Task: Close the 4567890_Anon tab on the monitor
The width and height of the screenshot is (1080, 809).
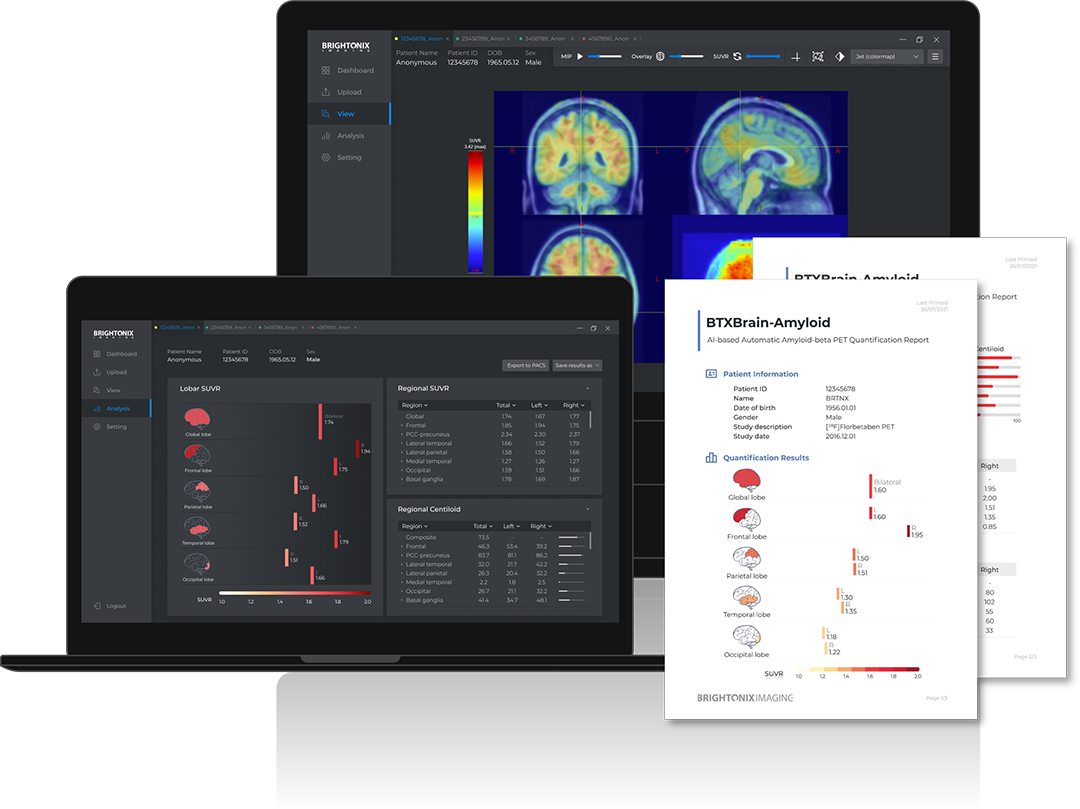Action: point(635,39)
